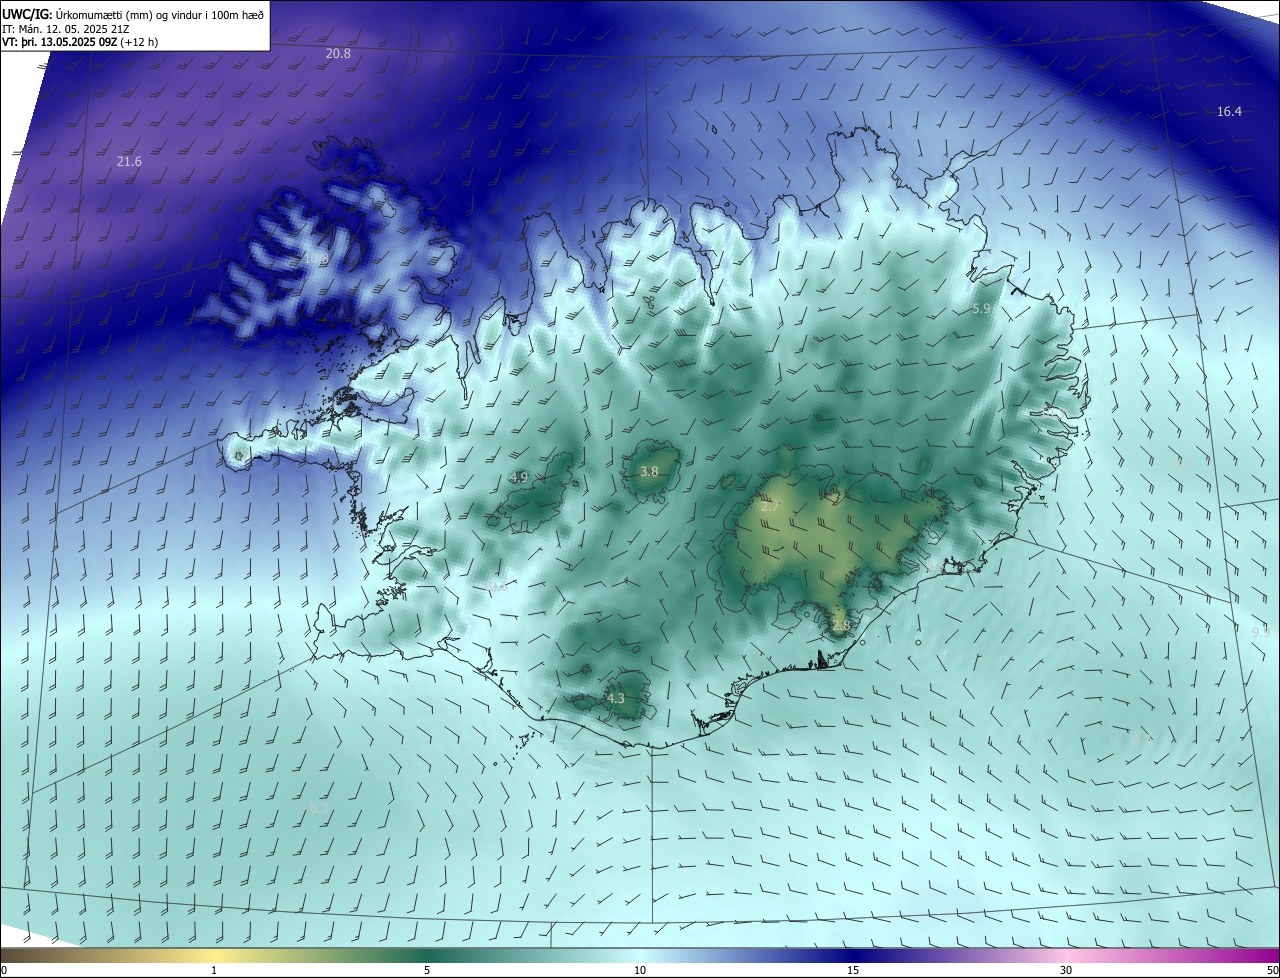Click the 4.9 value label
Viewport: 1280px width, 978px height.
pyautogui.click(x=519, y=477)
